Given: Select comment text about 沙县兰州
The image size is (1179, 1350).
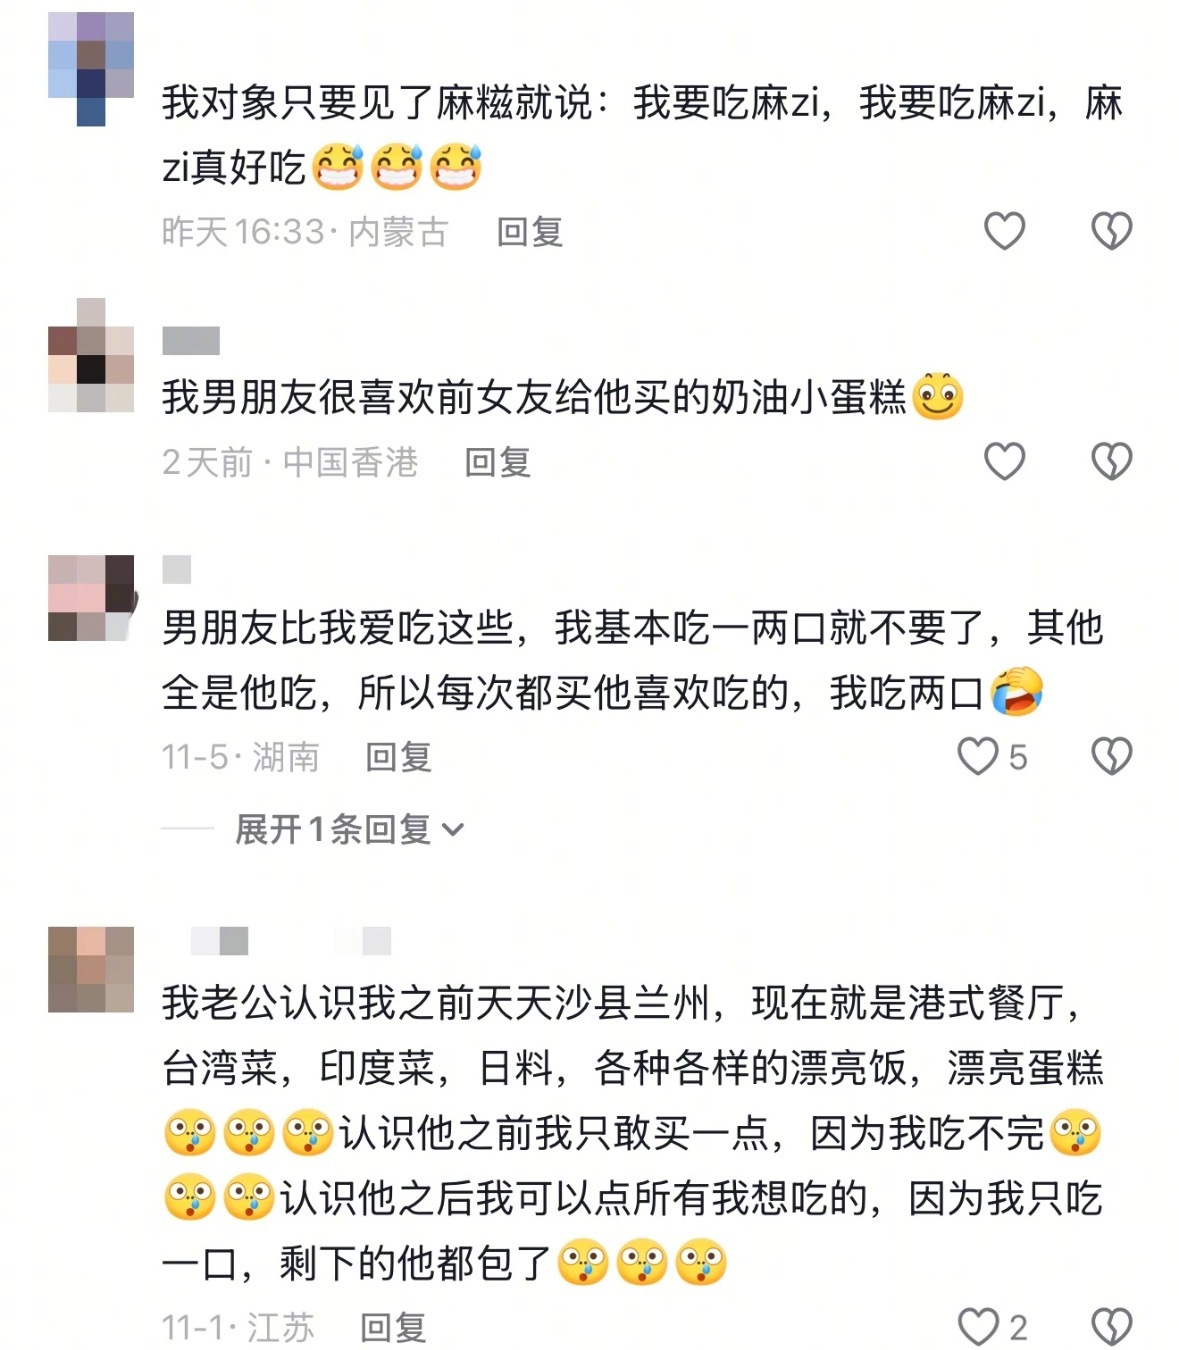Looking at the screenshot, I should click(x=633, y=1132).
